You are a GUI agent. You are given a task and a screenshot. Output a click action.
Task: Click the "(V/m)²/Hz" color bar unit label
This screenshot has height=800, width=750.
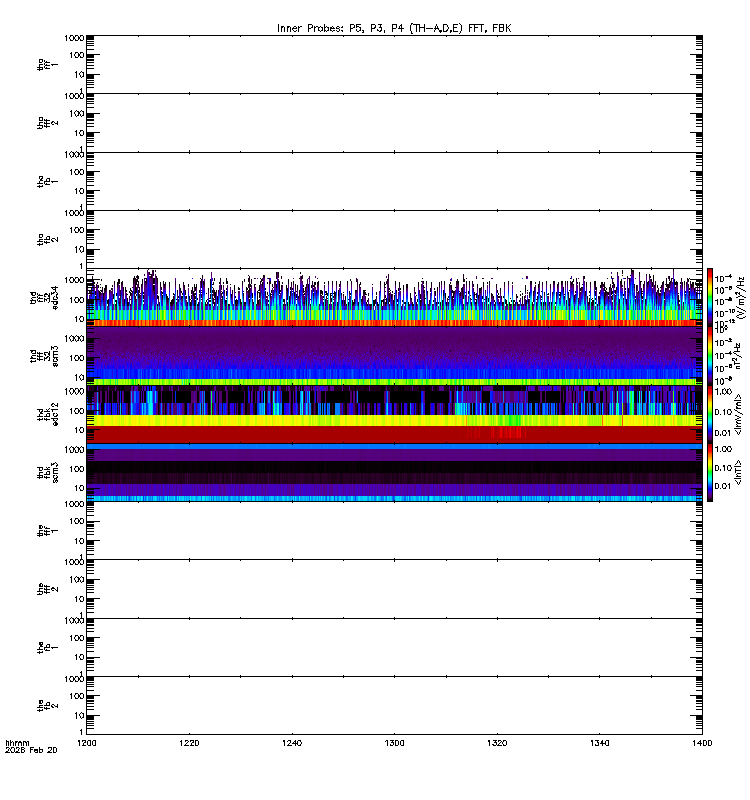[x=741, y=298]
